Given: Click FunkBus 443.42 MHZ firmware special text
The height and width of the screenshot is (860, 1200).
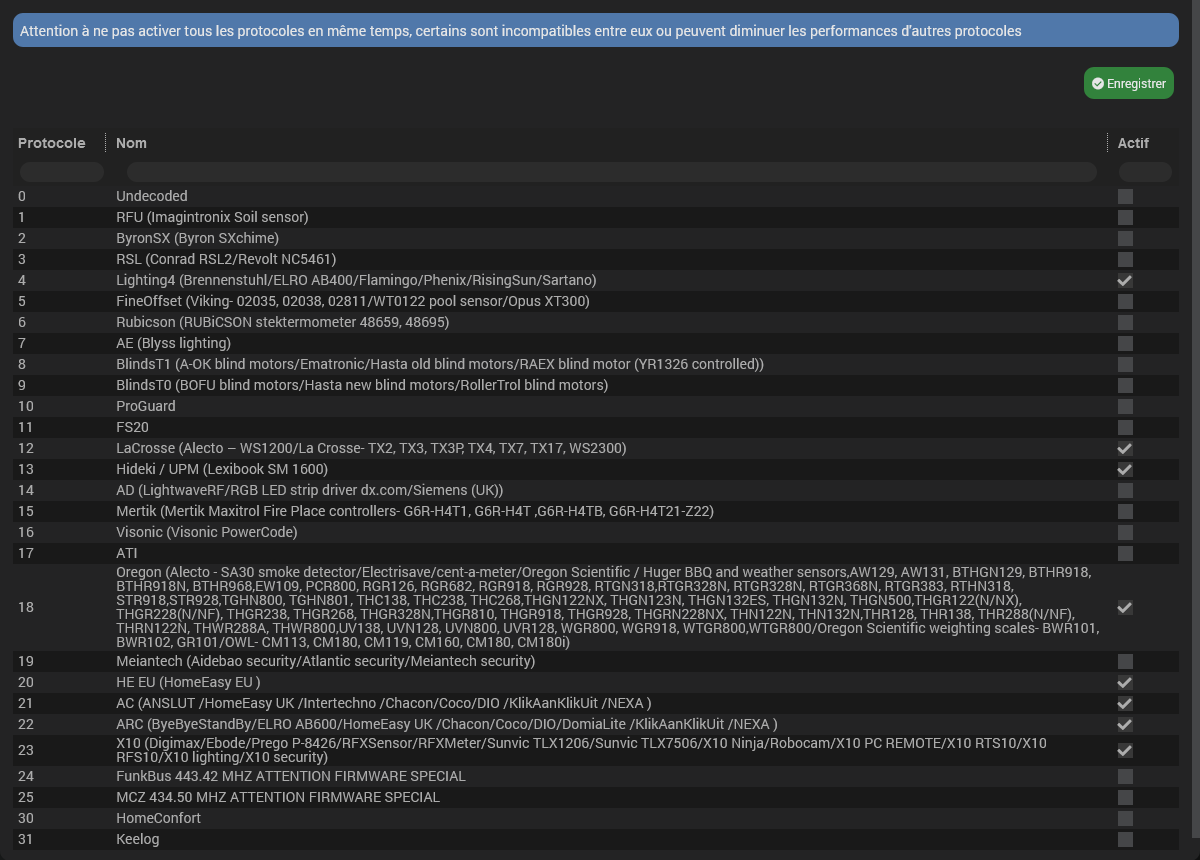Looking at the screenshot, I should coord(291,776).
